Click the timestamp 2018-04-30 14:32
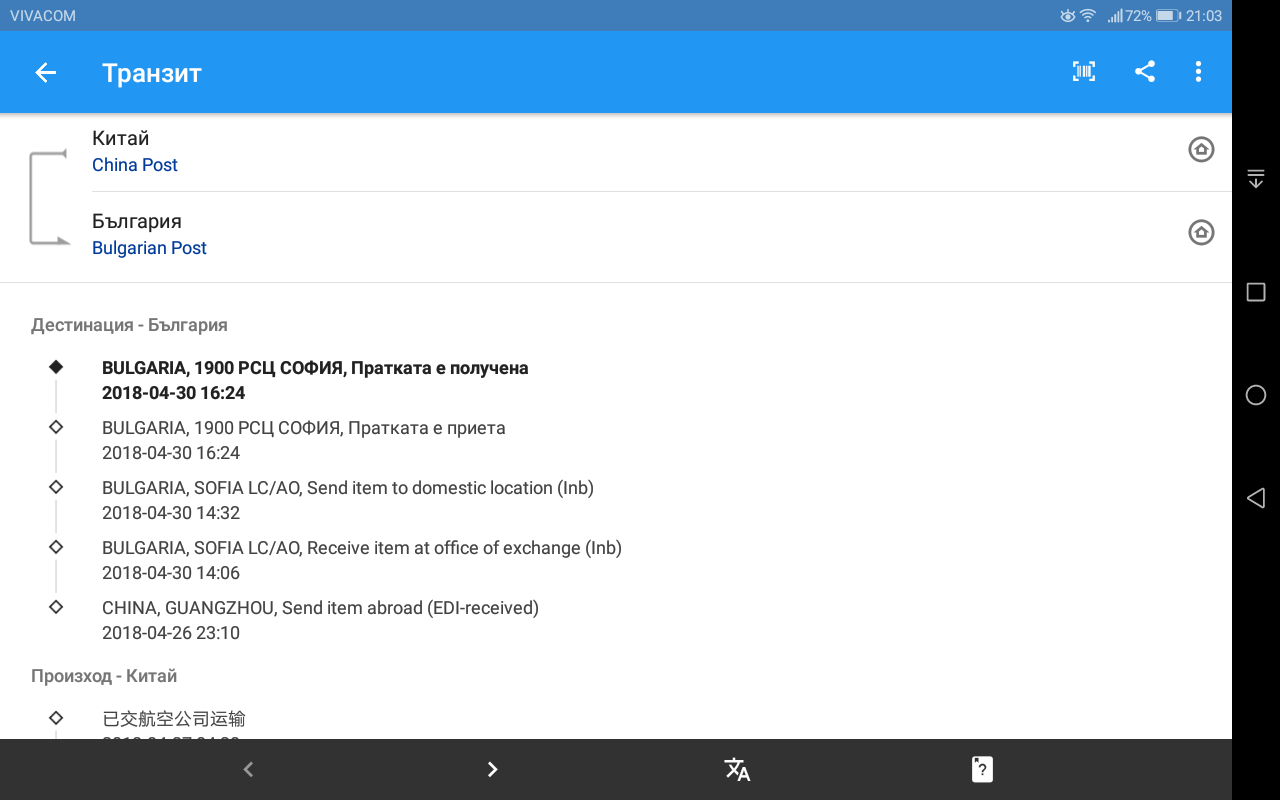This screenshot has height=800, width=1280. pyautogui.click(x=171, y=513)
